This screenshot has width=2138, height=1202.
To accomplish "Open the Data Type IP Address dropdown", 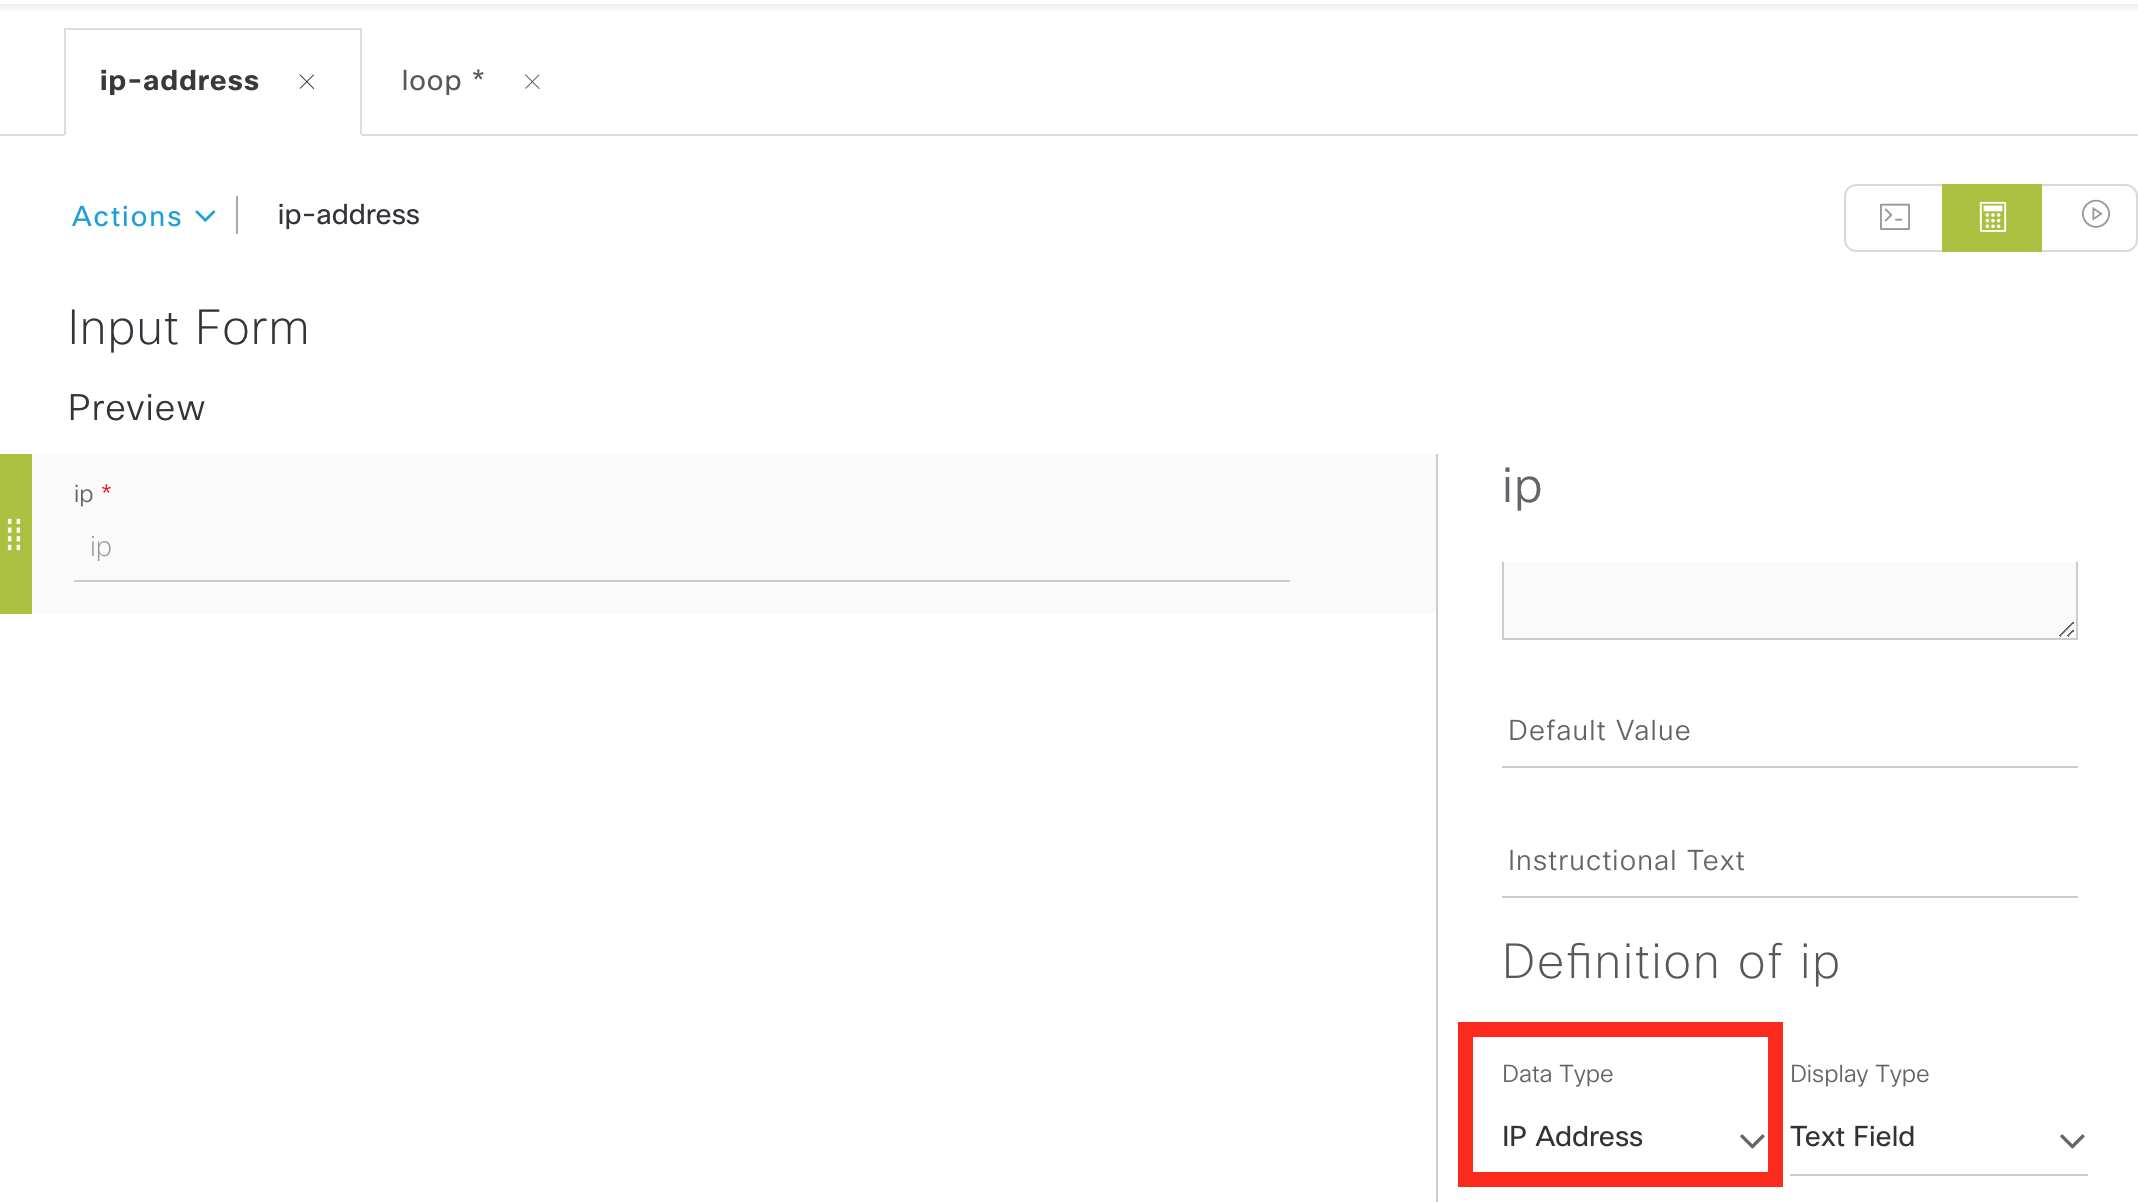I will pyautogui.click(x=1620, y=1137).
